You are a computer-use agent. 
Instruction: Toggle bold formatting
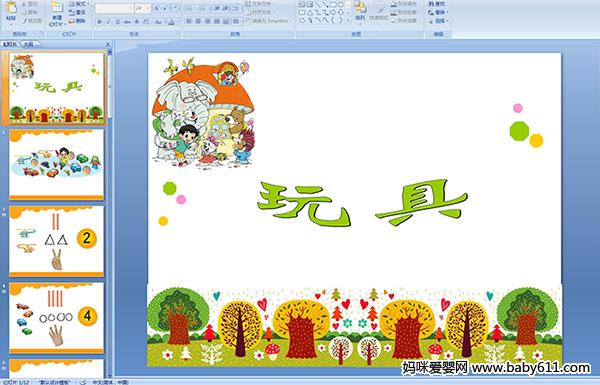[99, 22]
